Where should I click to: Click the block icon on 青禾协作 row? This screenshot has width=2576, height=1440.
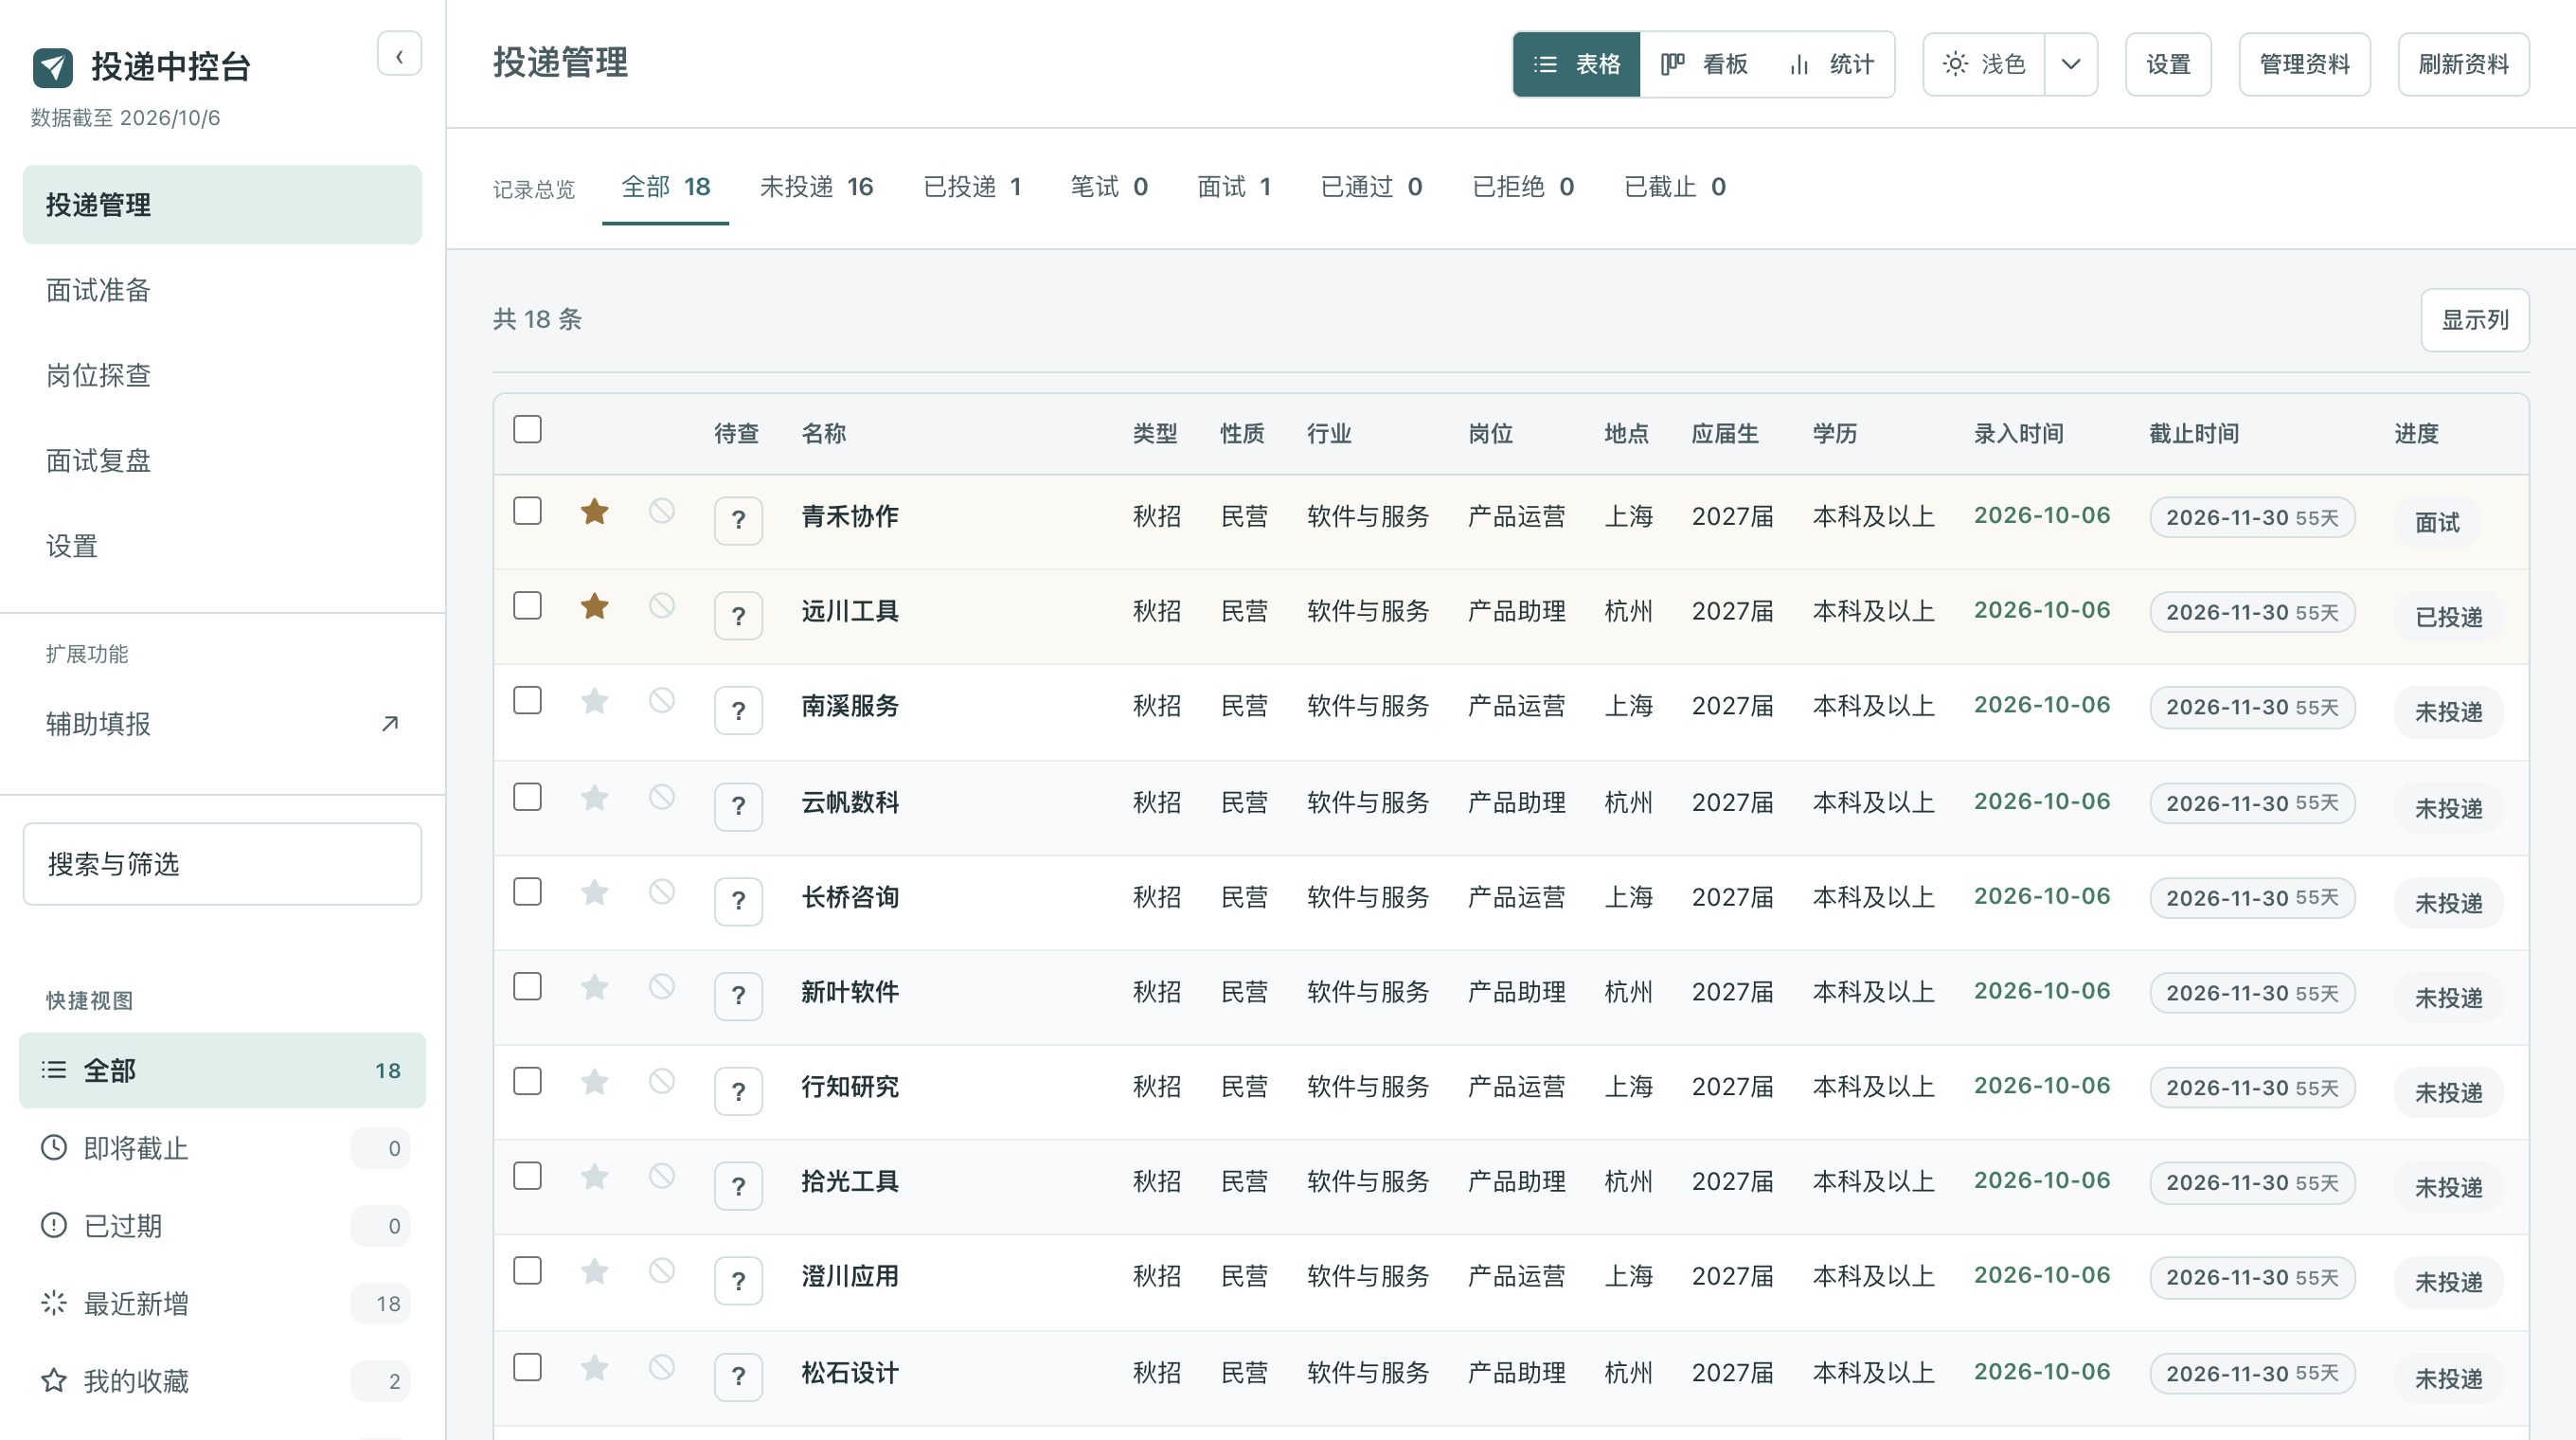point(662,511)
